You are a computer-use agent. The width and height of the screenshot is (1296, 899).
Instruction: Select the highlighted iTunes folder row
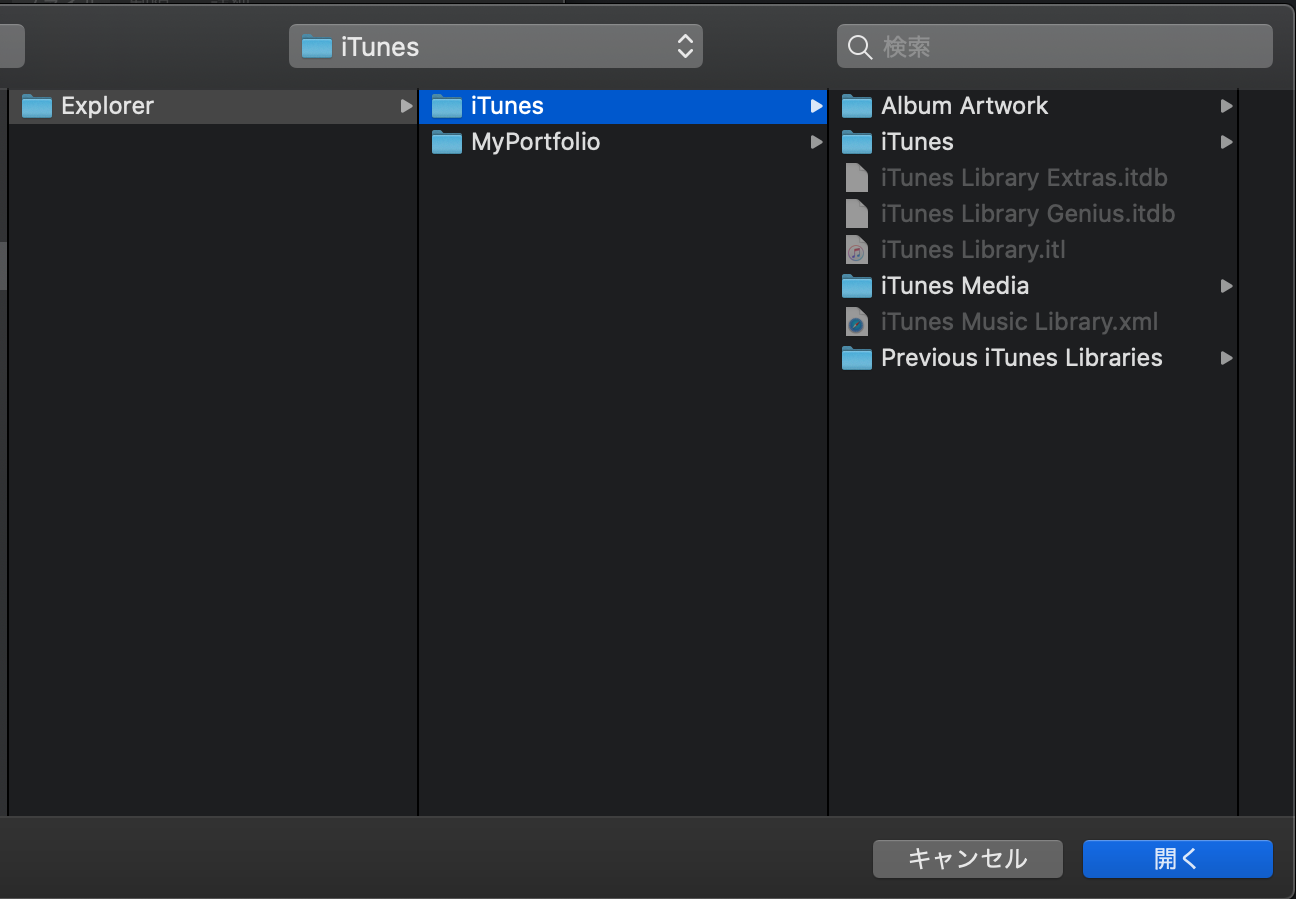click(x=620, y=106)
